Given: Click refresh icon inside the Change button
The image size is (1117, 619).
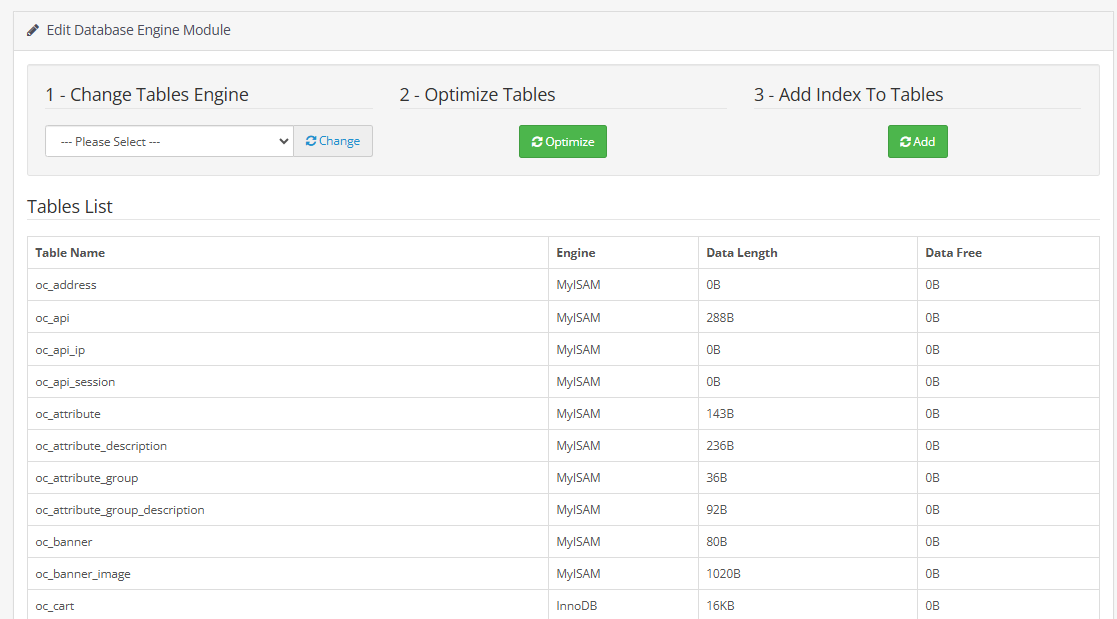Looking at the screenshot, I should (x=311, y=141).
